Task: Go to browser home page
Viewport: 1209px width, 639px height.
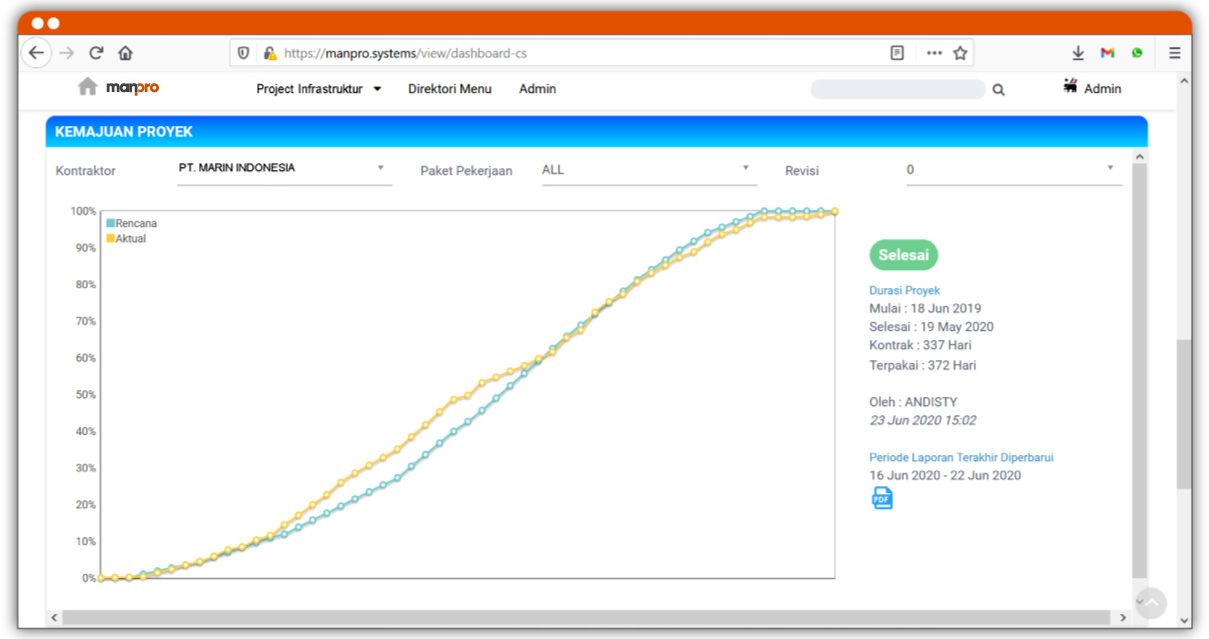Action: tap(125, 53)
